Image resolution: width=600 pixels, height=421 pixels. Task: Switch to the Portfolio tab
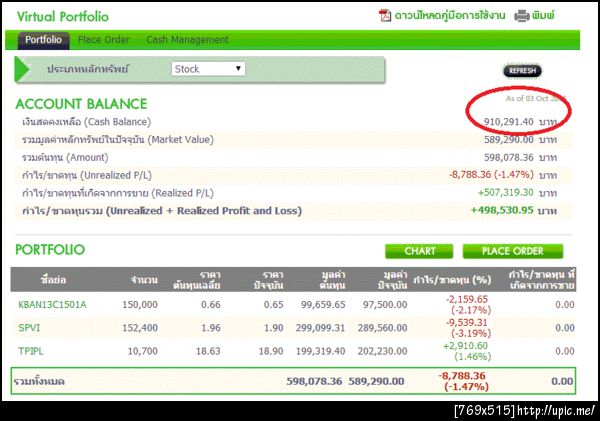point(43,40)
